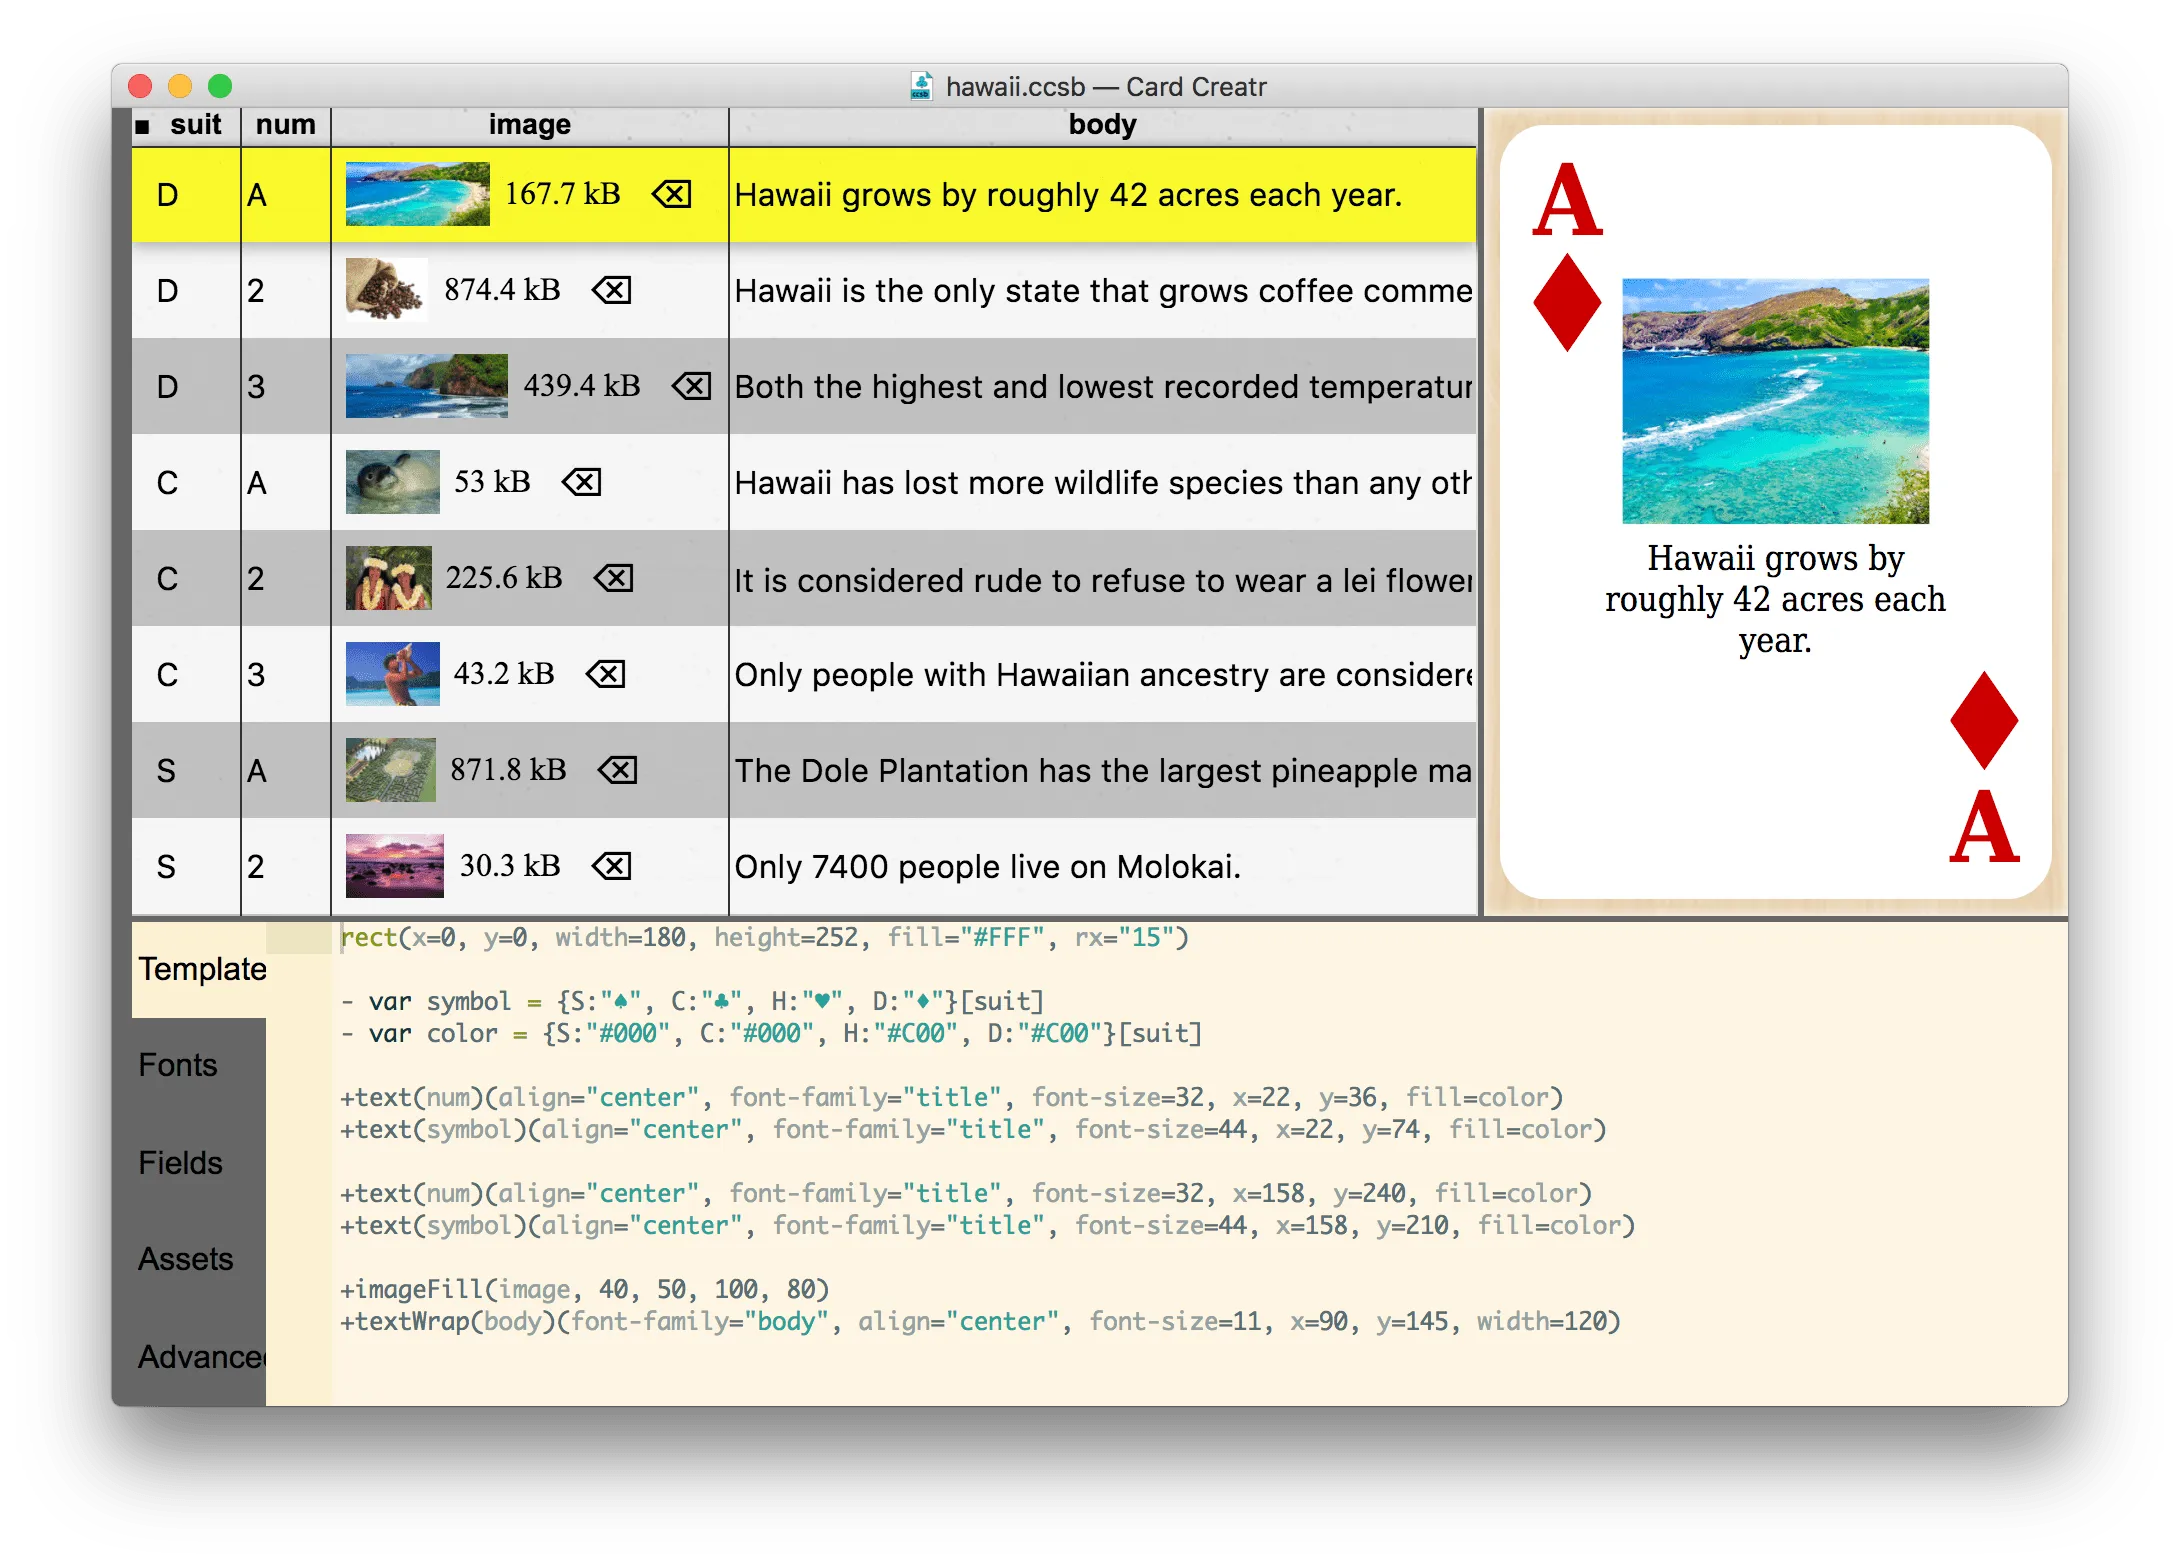2180x1566 pixels.
Task: Remove the lei flower image on row C-2
Action: pyautogui.click(x=611, y=578)
